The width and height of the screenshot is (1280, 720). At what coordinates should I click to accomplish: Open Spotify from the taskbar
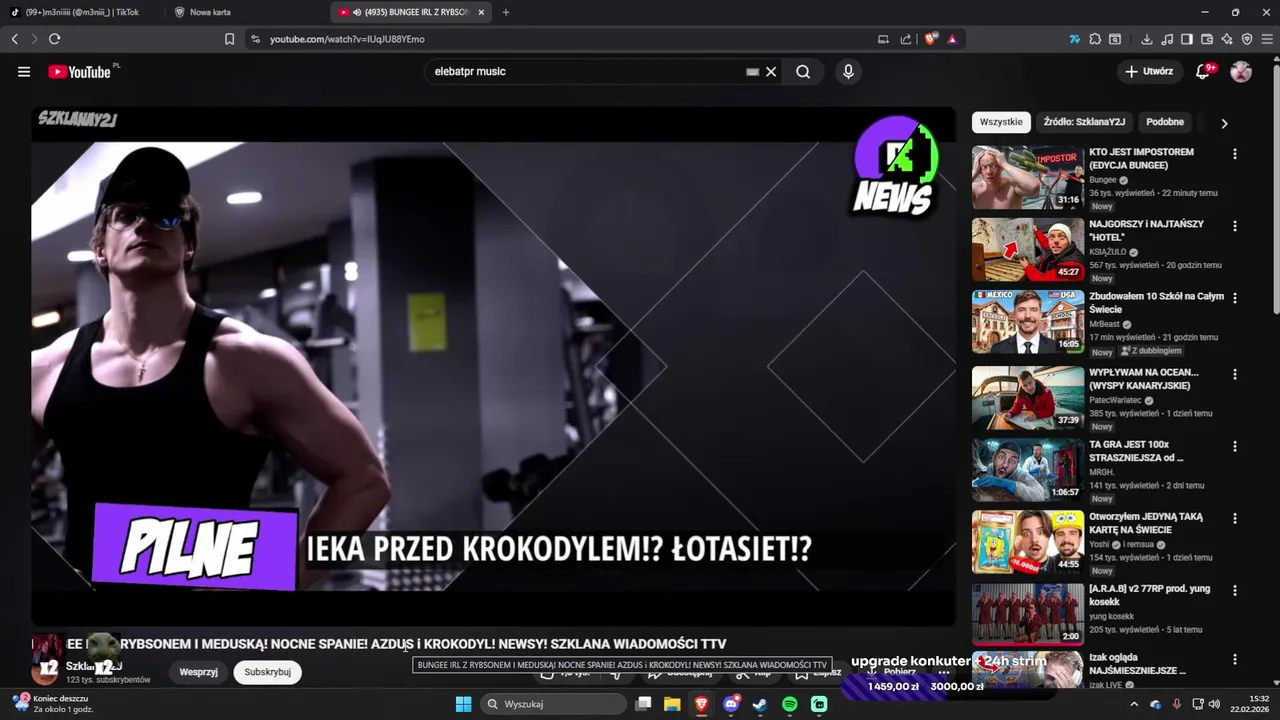[790, 704]
